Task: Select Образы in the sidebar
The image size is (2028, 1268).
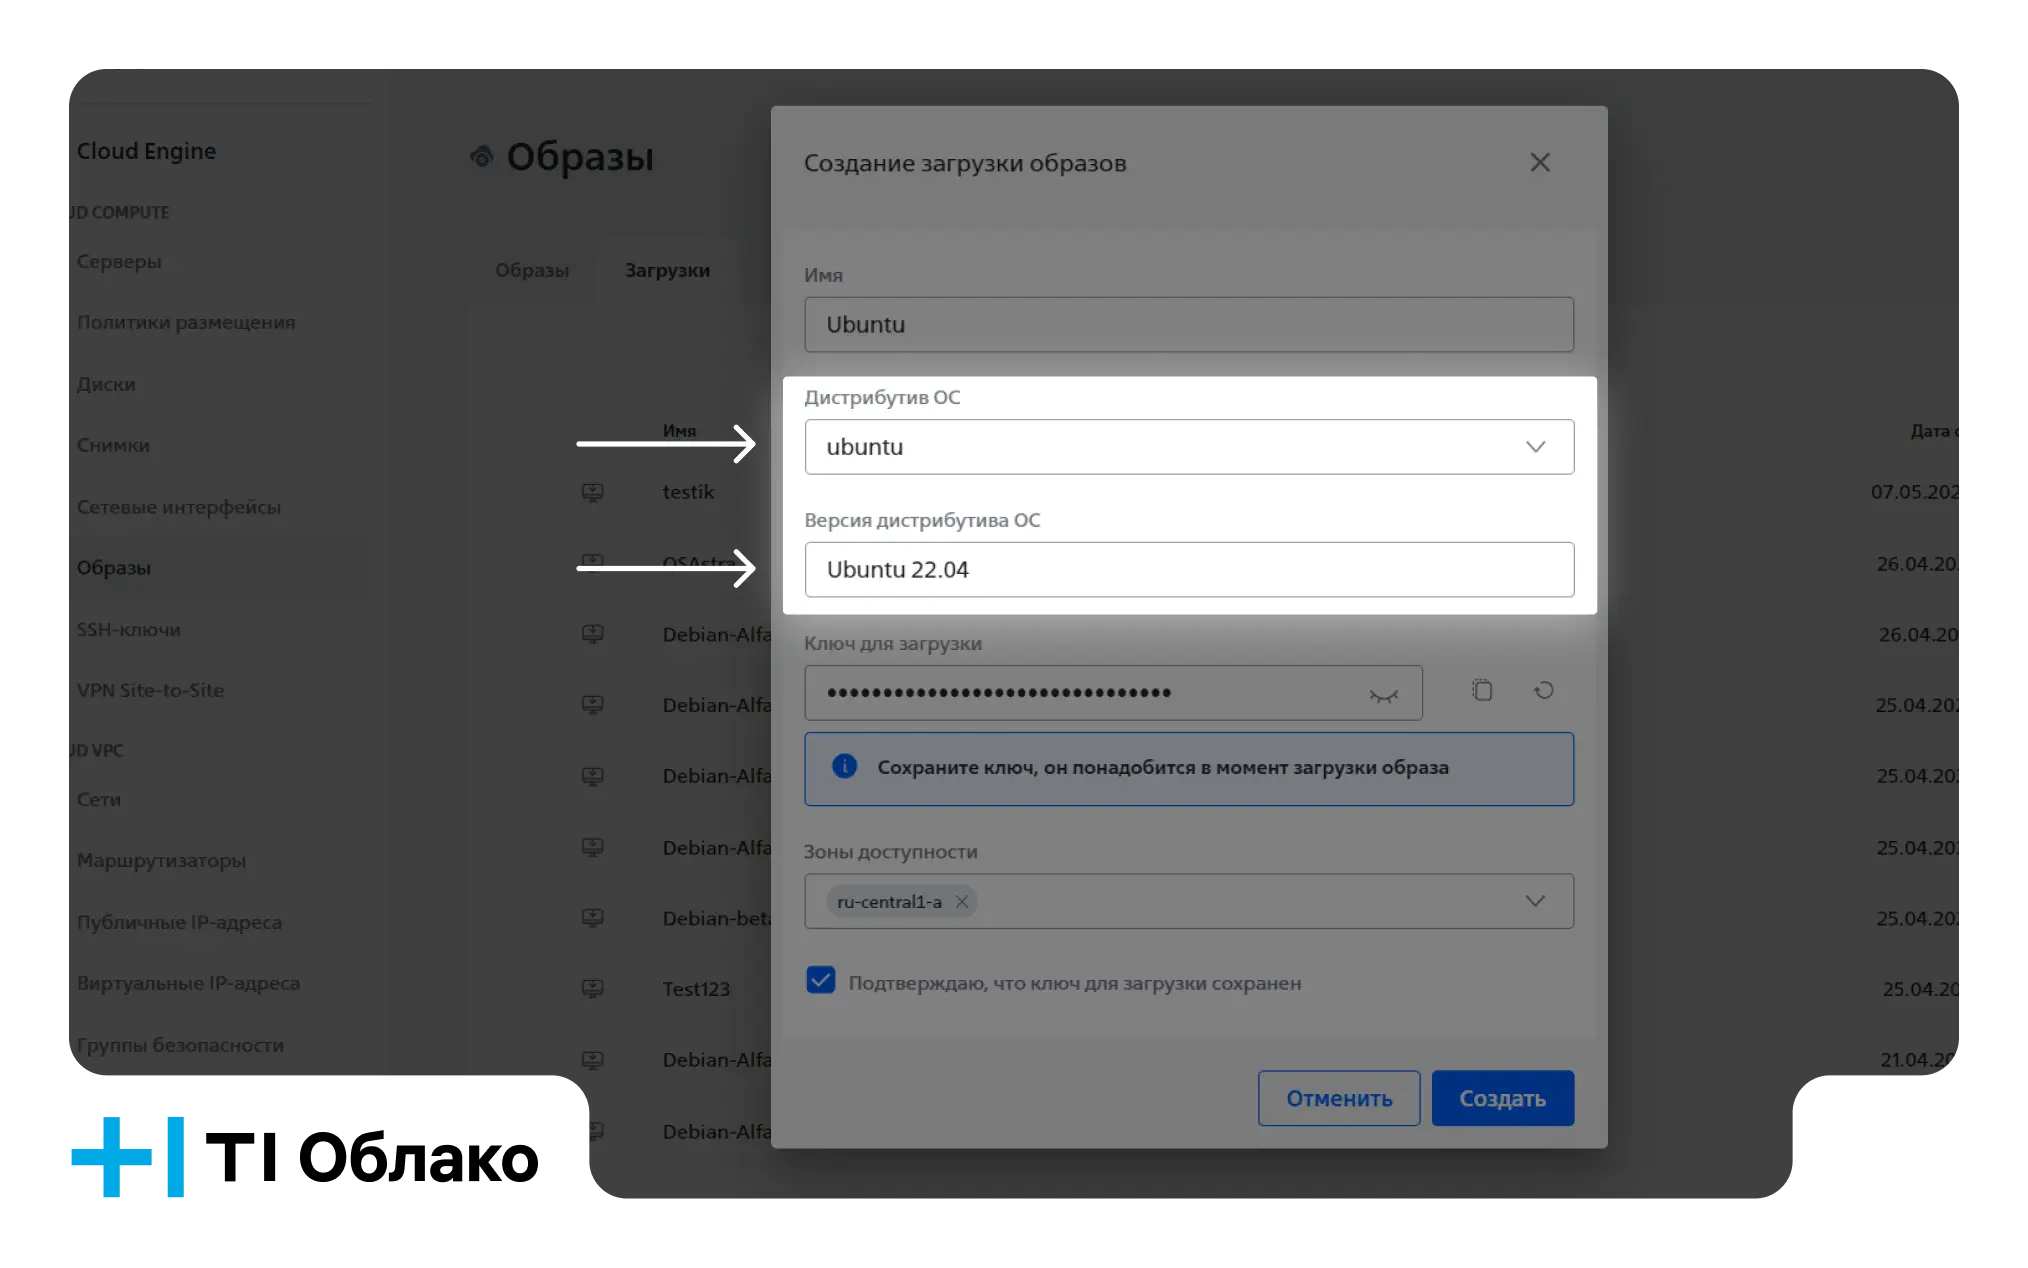Action: coord(114,568)
